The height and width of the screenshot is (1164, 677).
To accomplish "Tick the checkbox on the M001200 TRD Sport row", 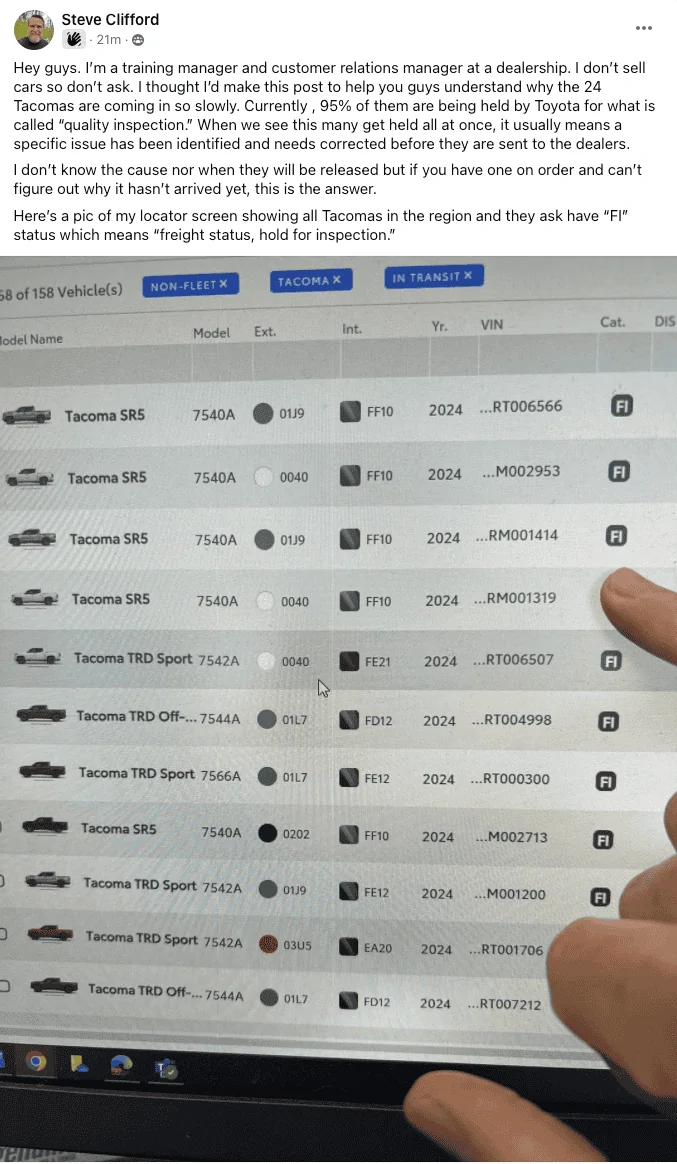I will (1, 880).
